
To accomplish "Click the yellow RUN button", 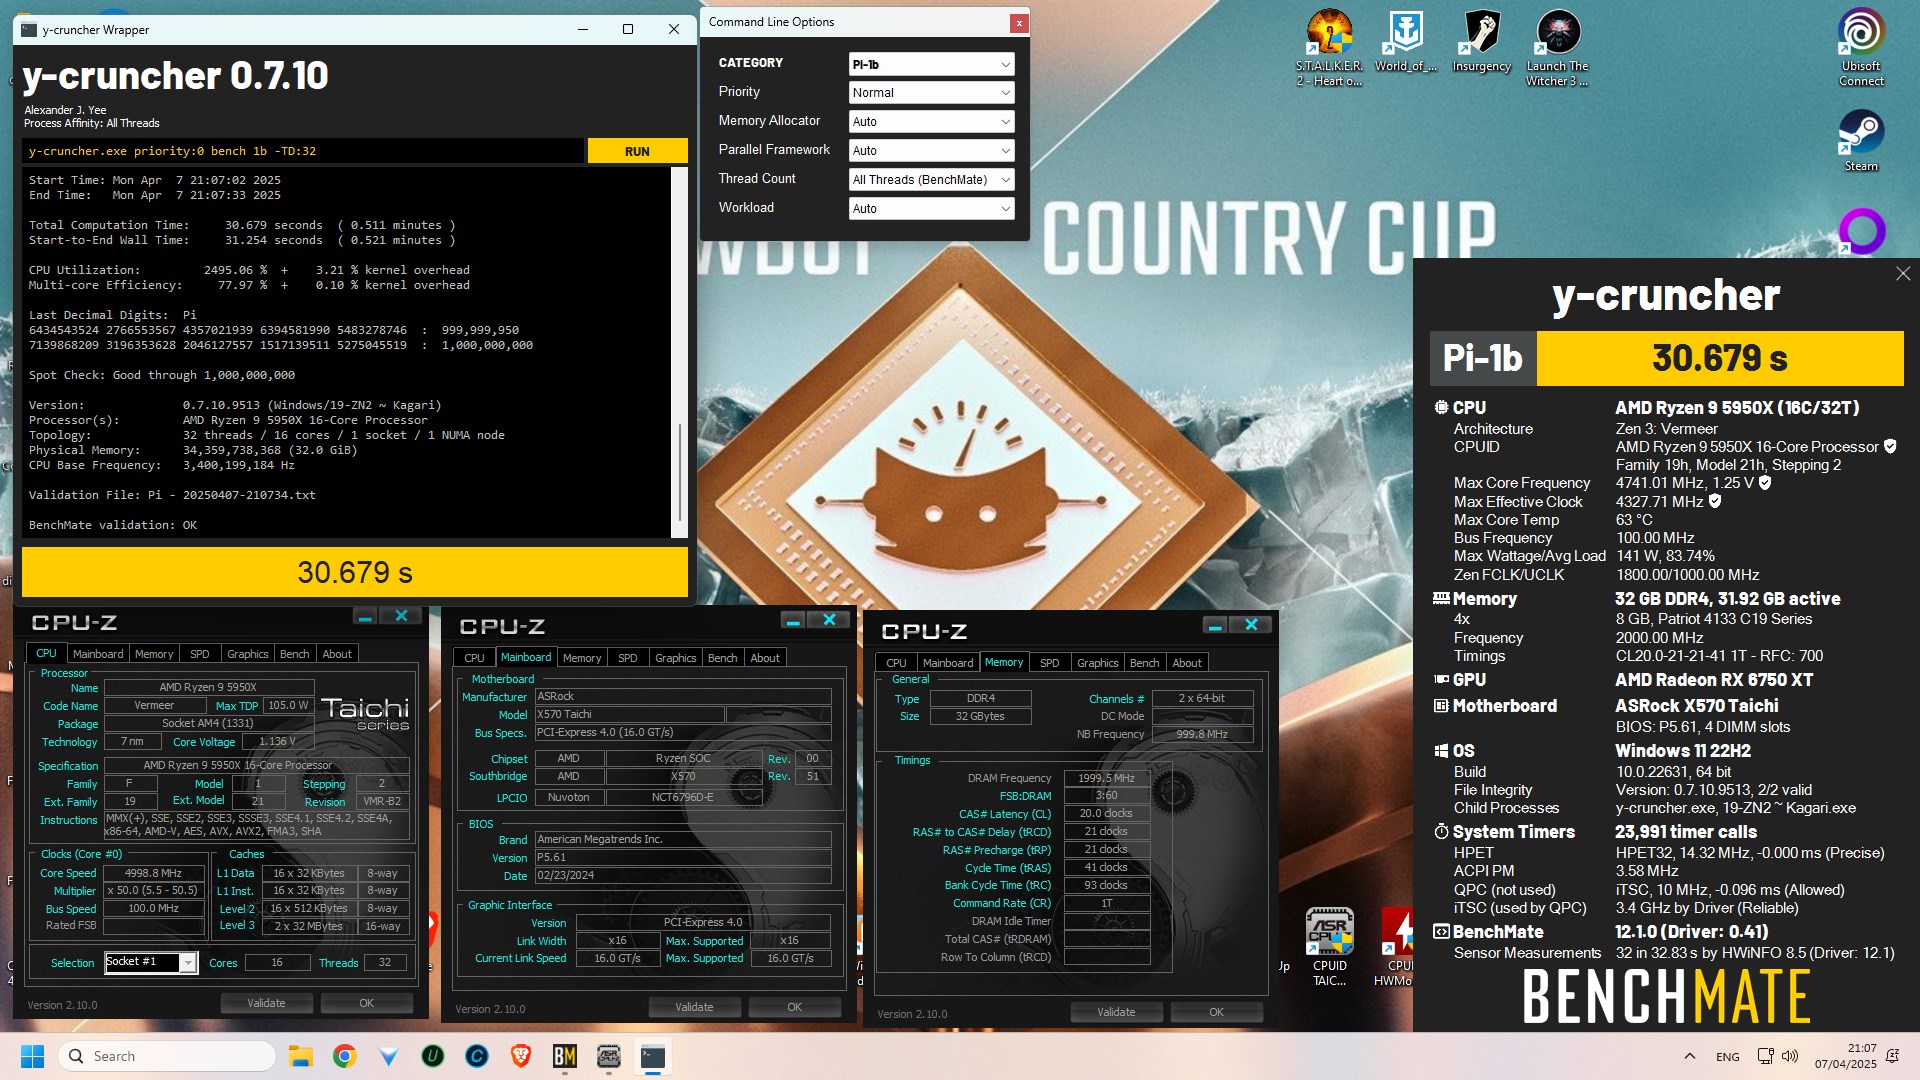I will 637,151.
